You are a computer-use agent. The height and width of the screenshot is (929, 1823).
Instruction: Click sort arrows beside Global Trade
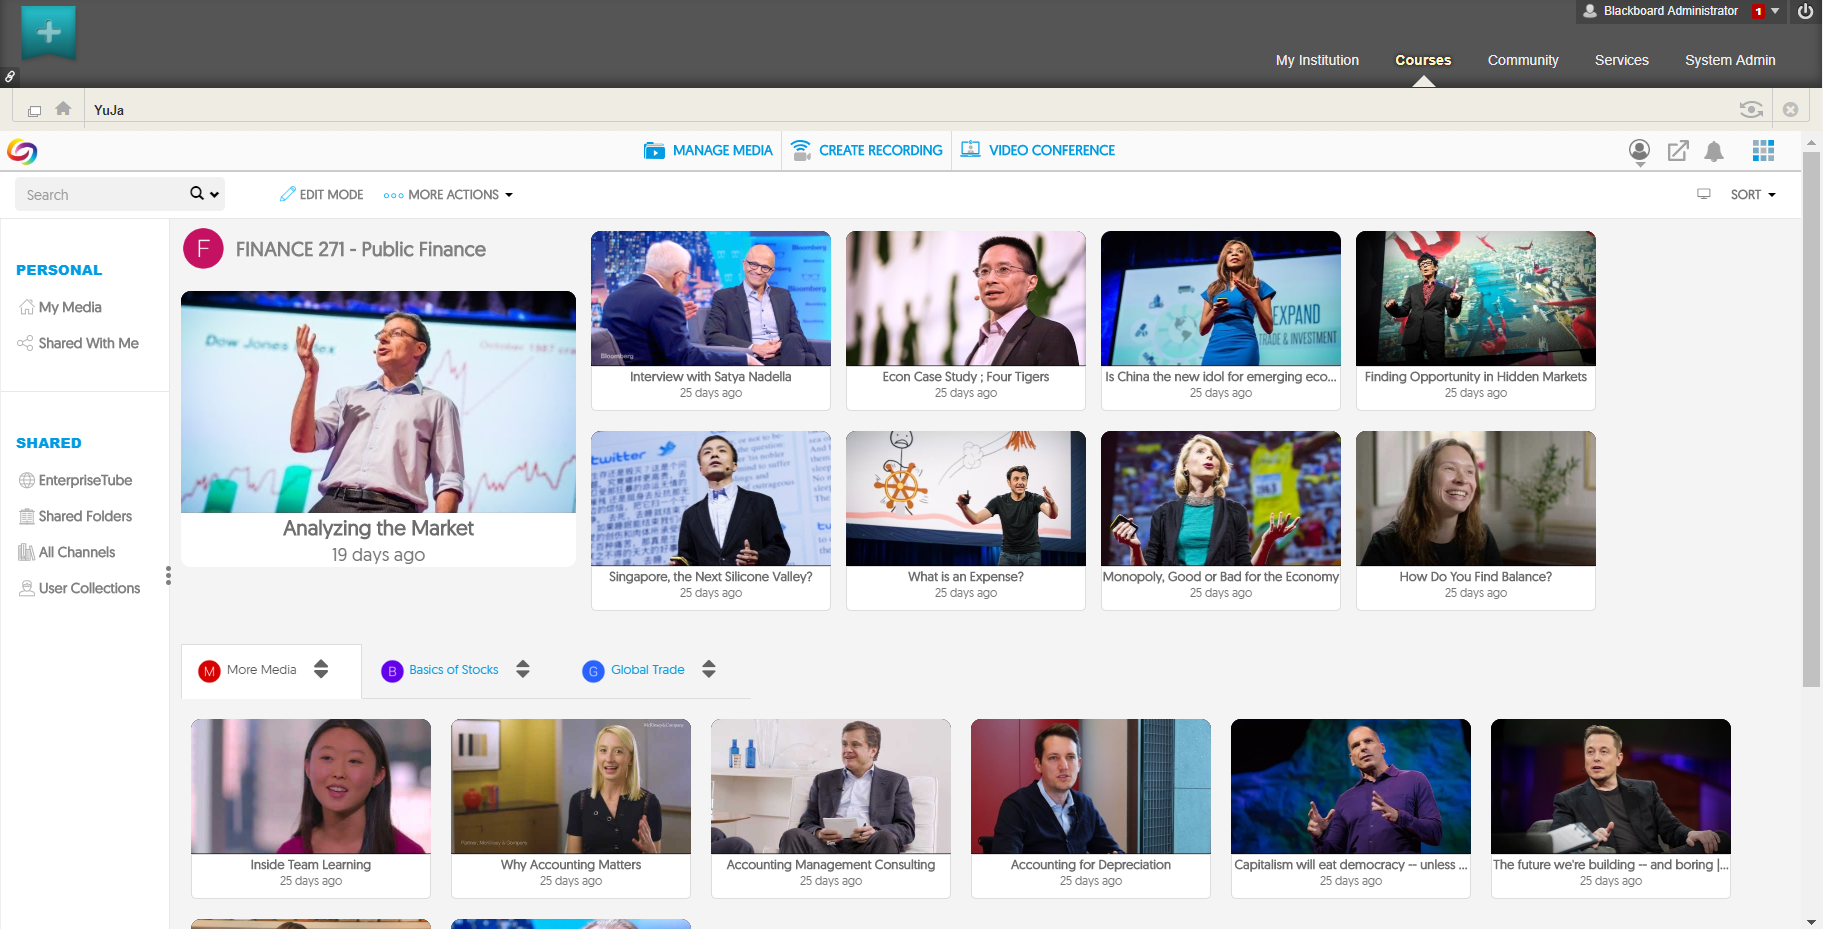709,669
